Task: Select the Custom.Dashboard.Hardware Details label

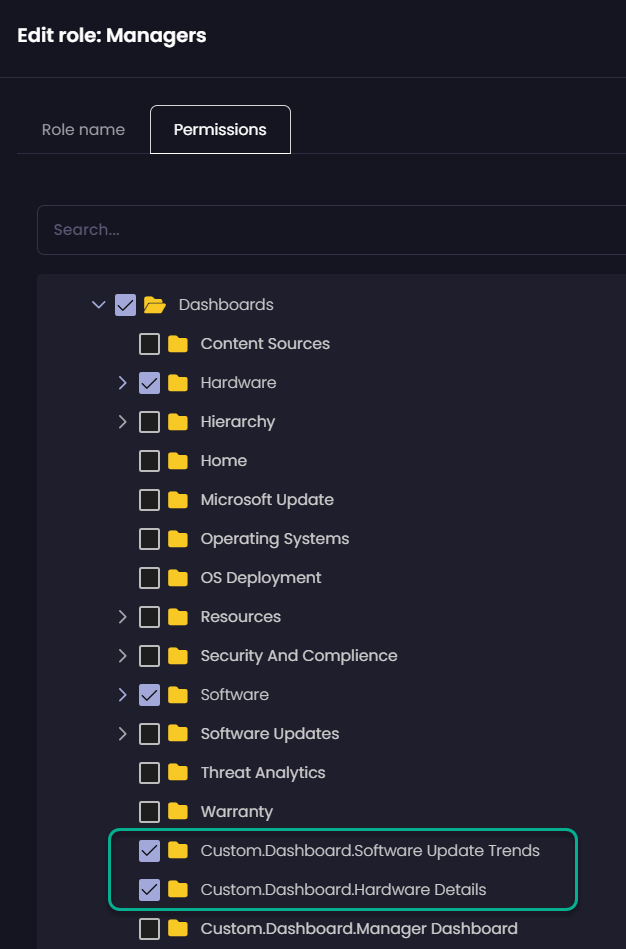Action: tap(343, 890)
